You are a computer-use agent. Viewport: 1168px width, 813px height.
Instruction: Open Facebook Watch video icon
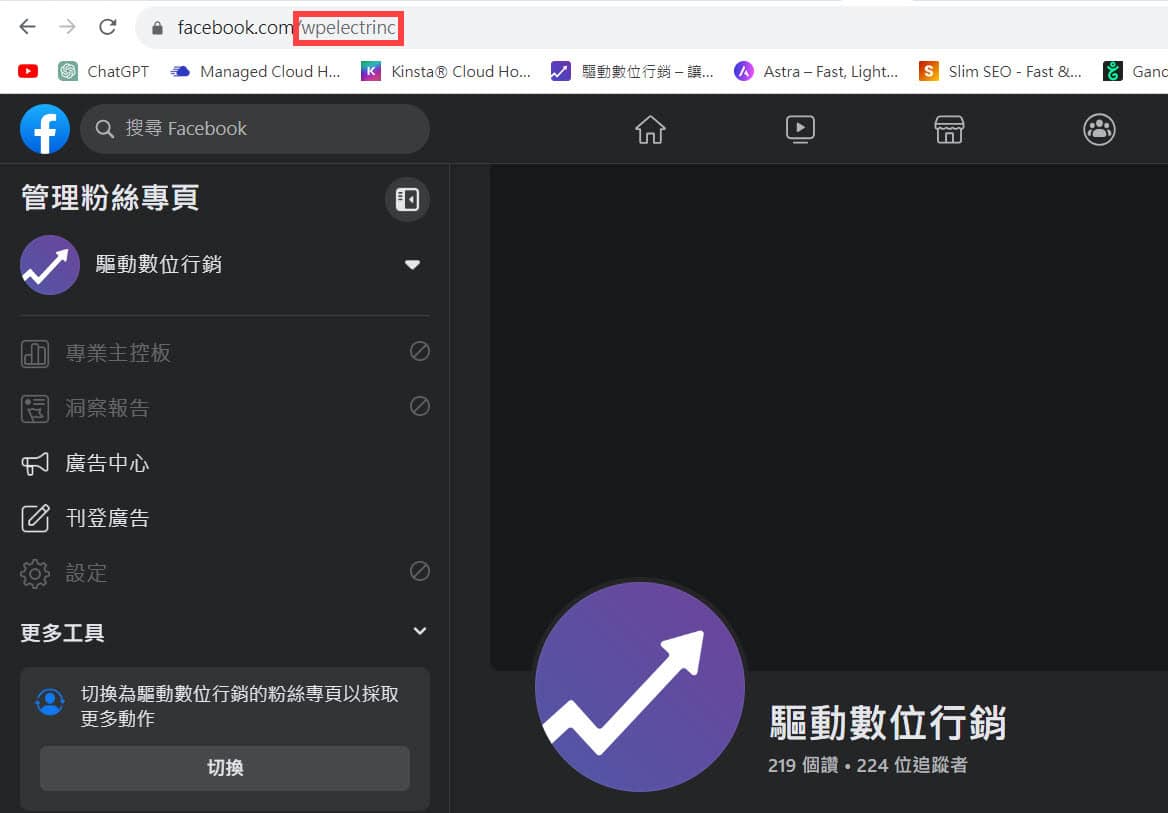pyautogui.click(x=800, y=130)
